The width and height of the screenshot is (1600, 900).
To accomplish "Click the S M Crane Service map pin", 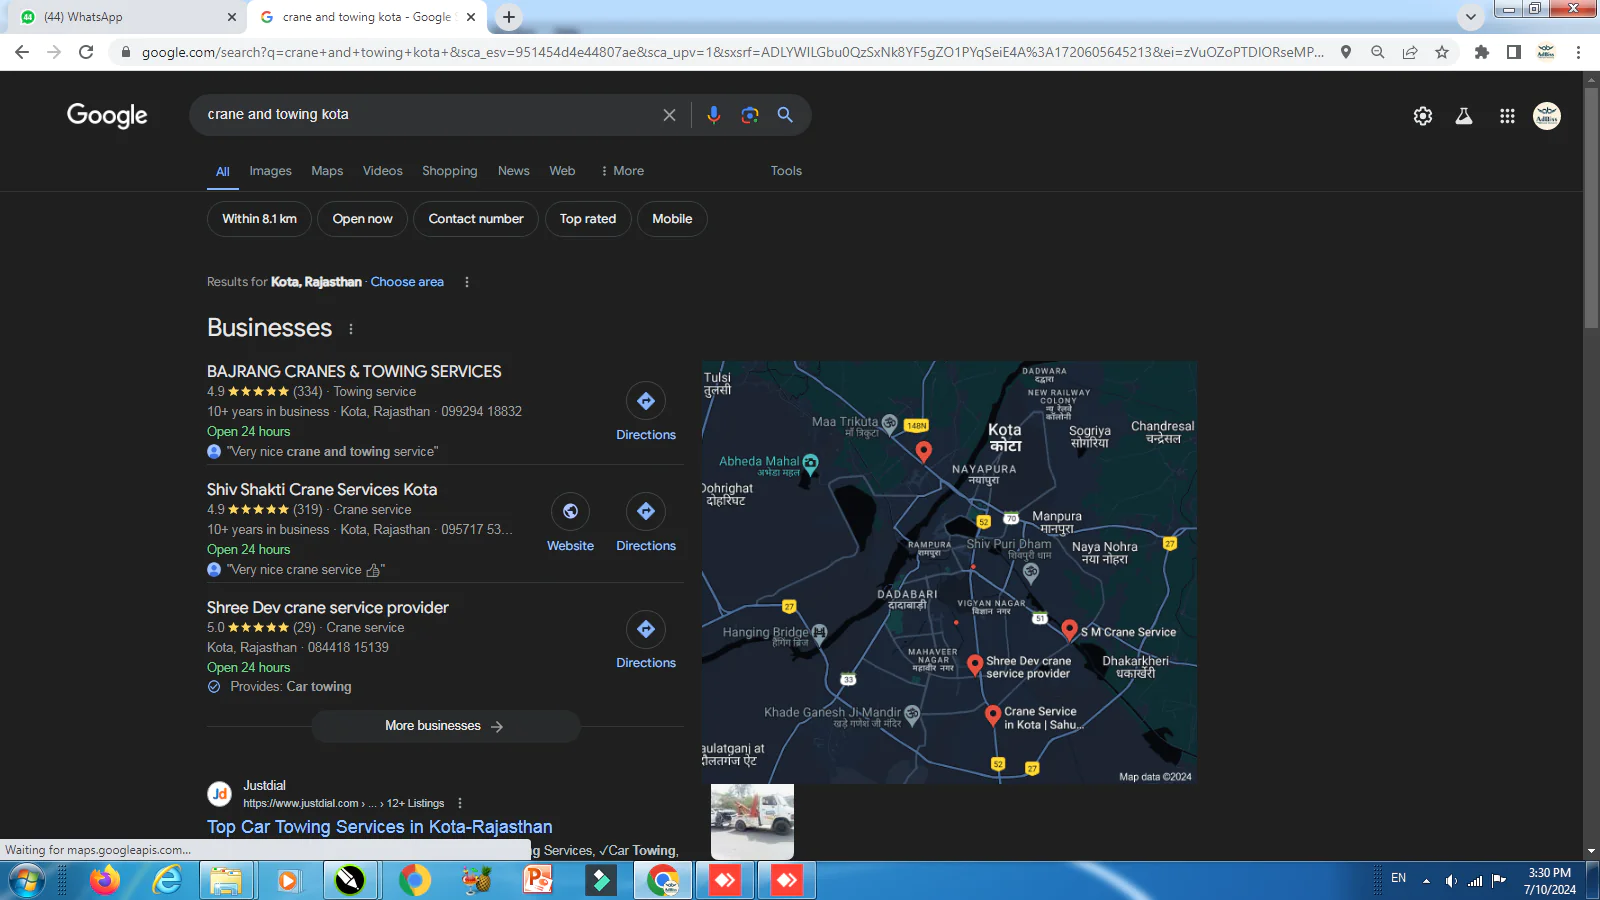I will click(x=1069, y=629).
